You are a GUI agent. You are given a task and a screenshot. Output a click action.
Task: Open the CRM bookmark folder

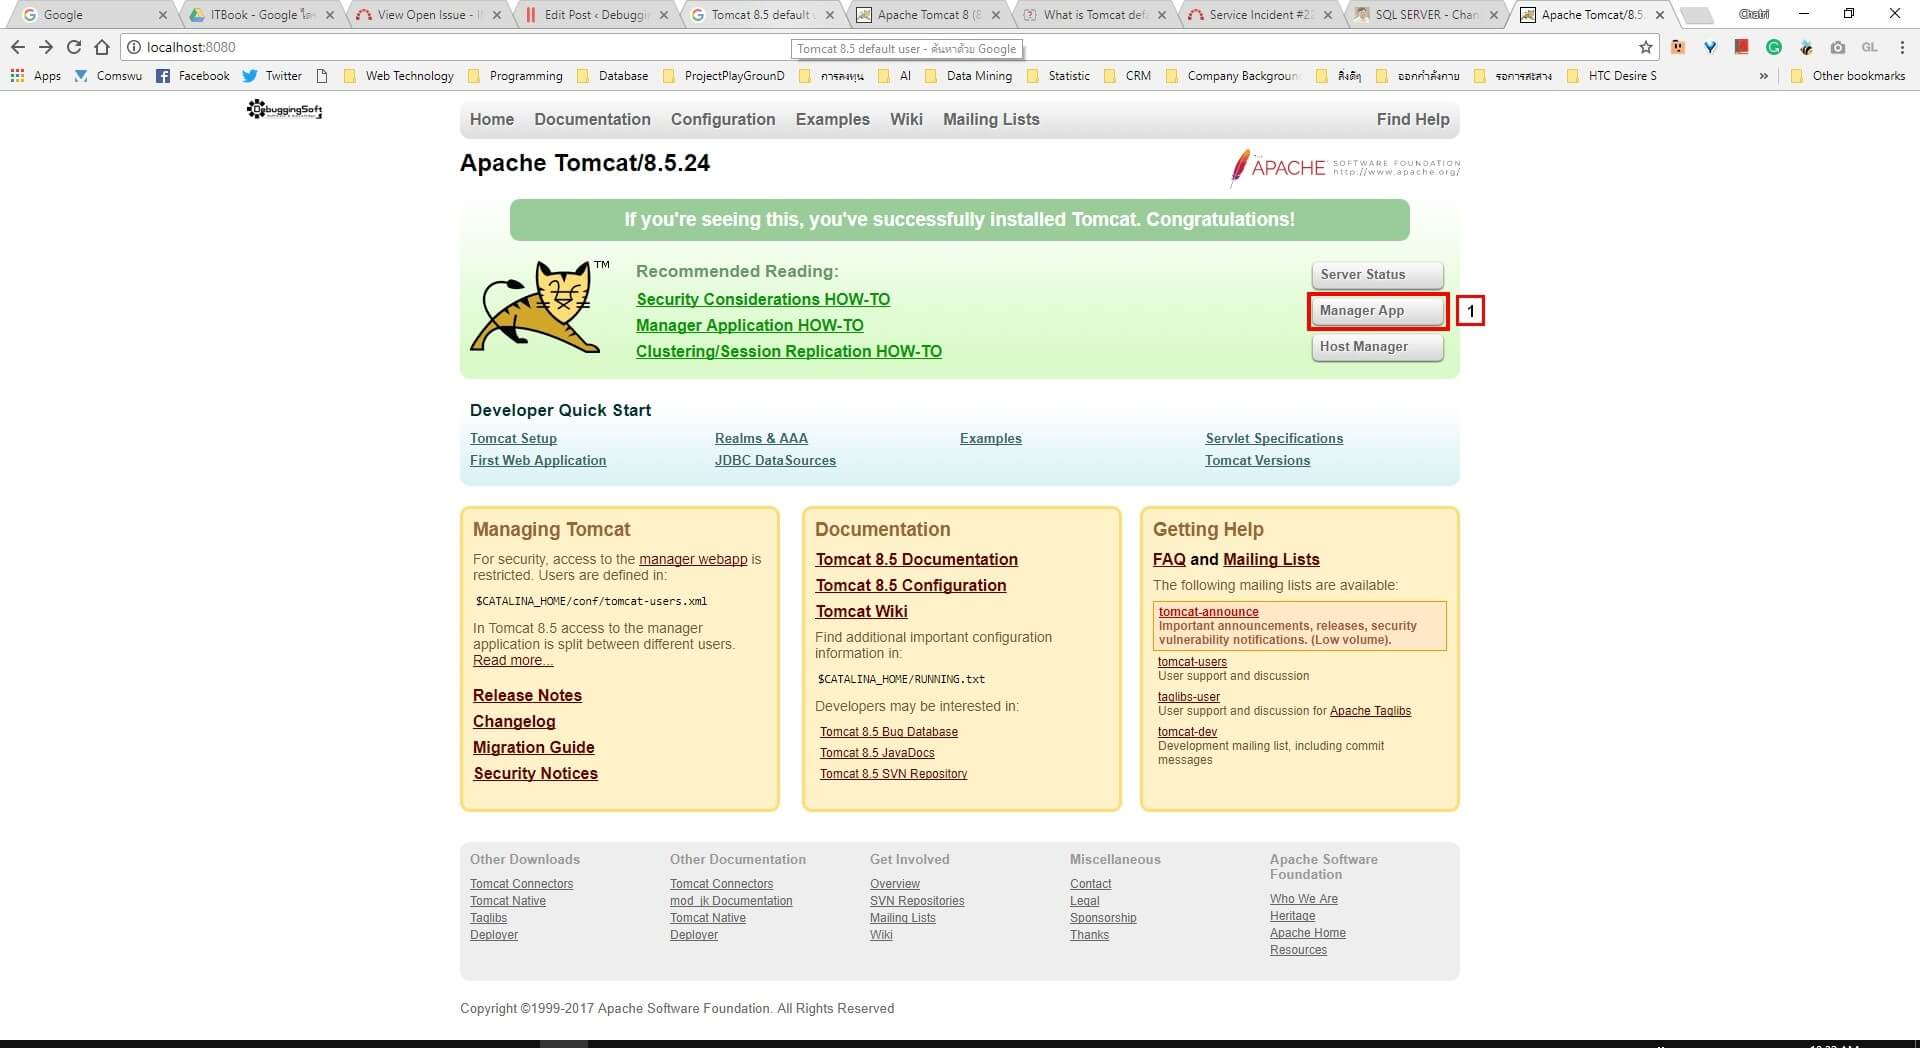(1127, 76)
